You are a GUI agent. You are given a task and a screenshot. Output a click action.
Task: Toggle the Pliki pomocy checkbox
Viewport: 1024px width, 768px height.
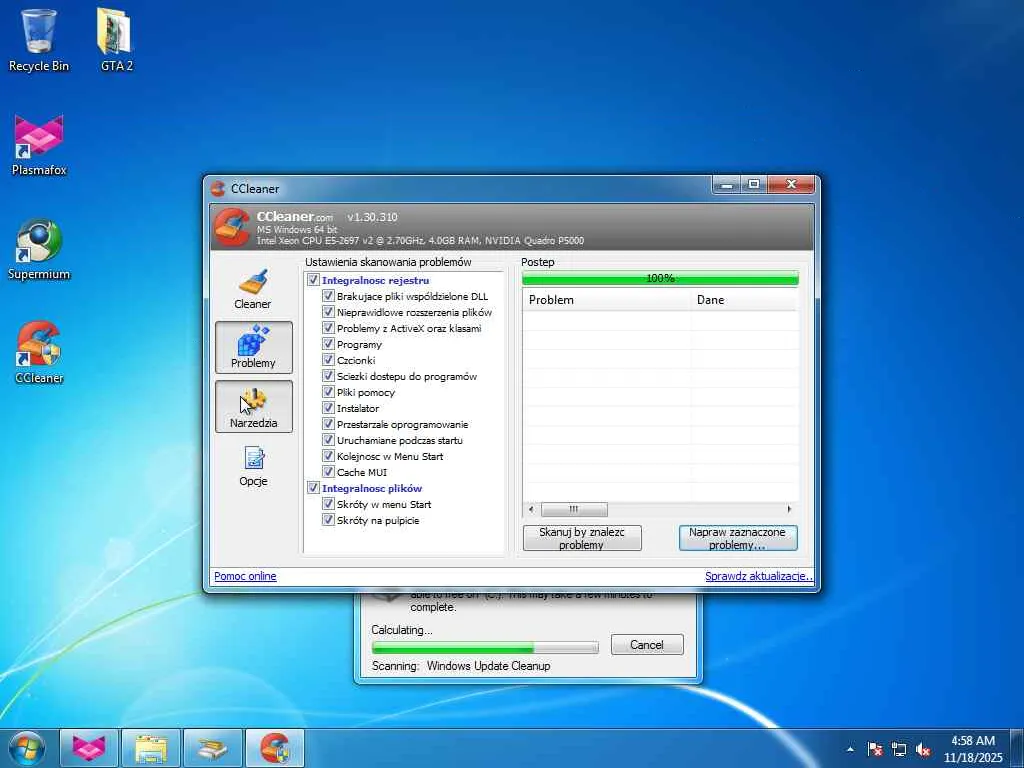tap(328, 392)
